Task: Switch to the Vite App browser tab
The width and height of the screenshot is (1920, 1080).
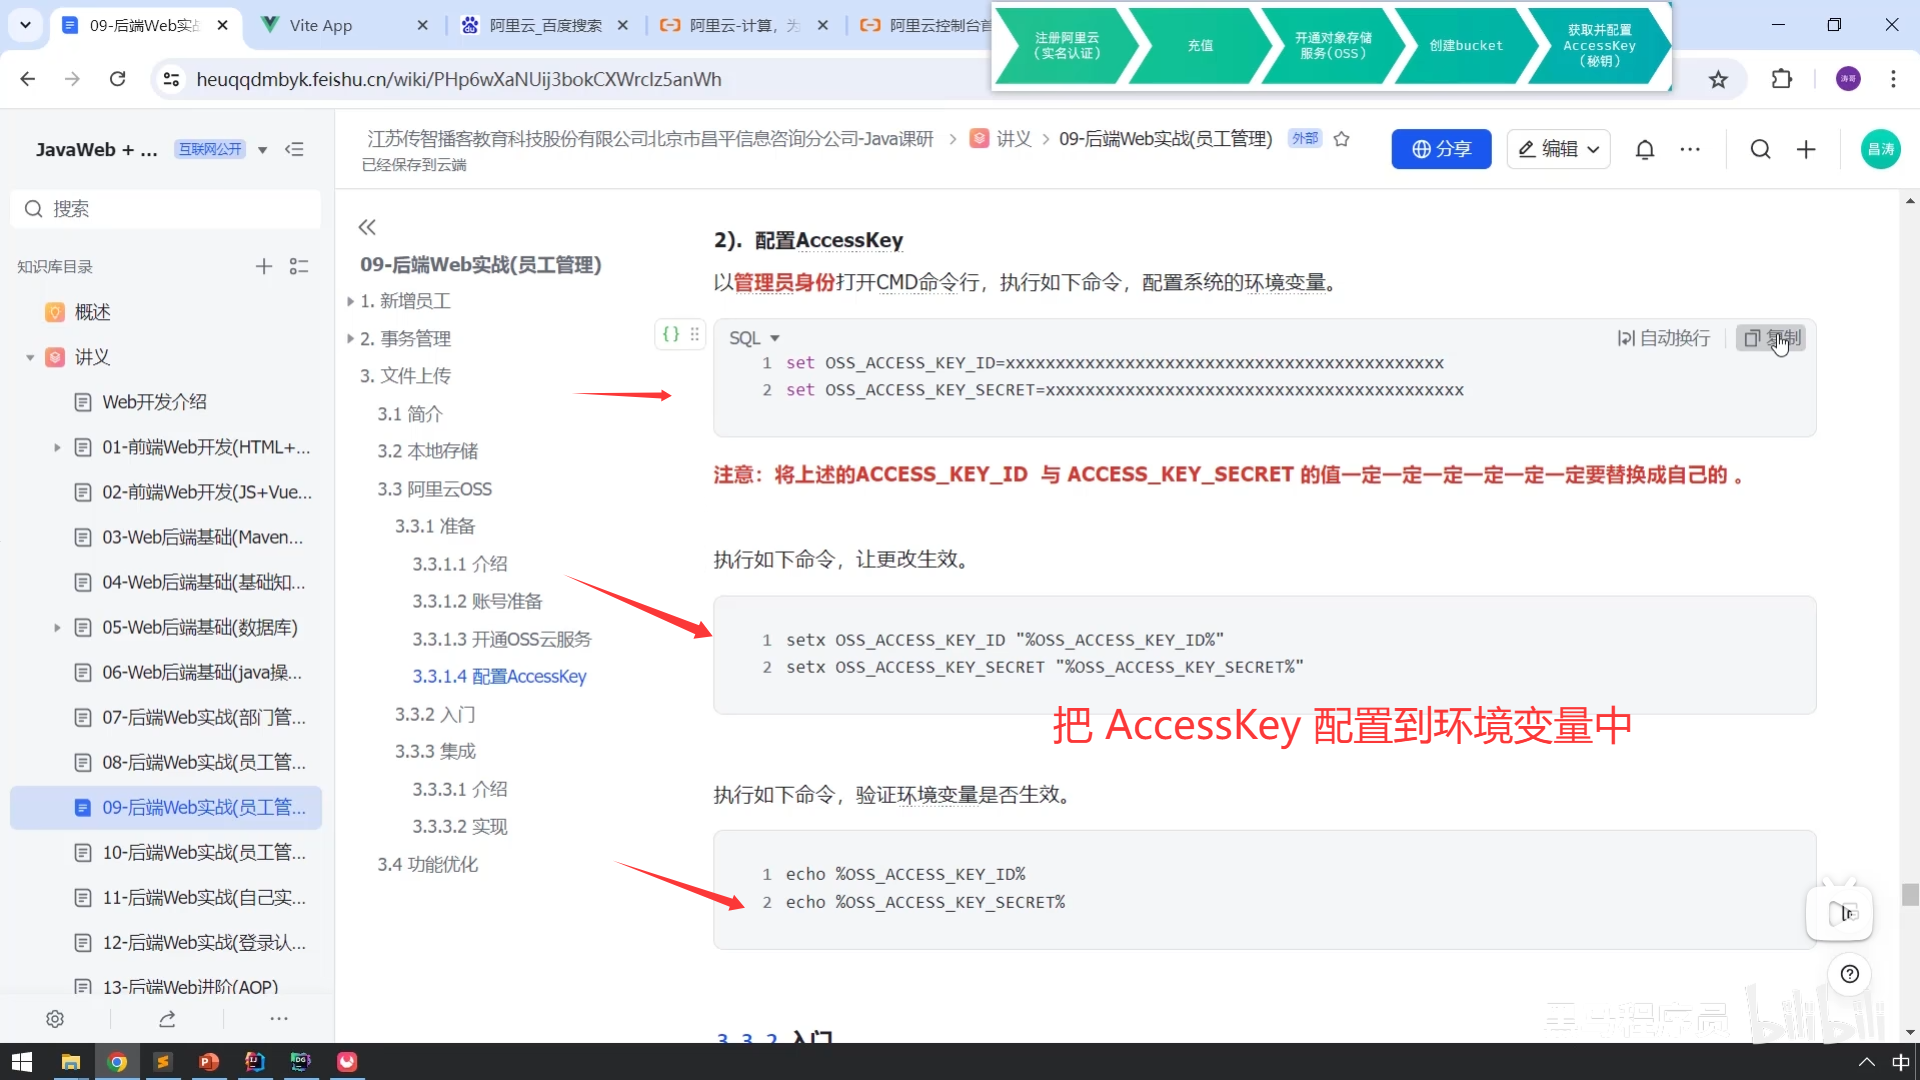Action: tap(320, 25)
